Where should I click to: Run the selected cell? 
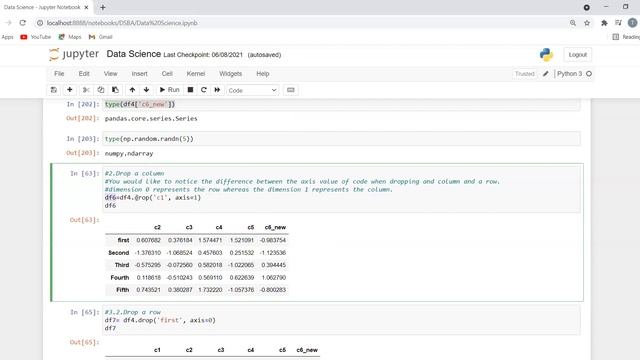169,90
